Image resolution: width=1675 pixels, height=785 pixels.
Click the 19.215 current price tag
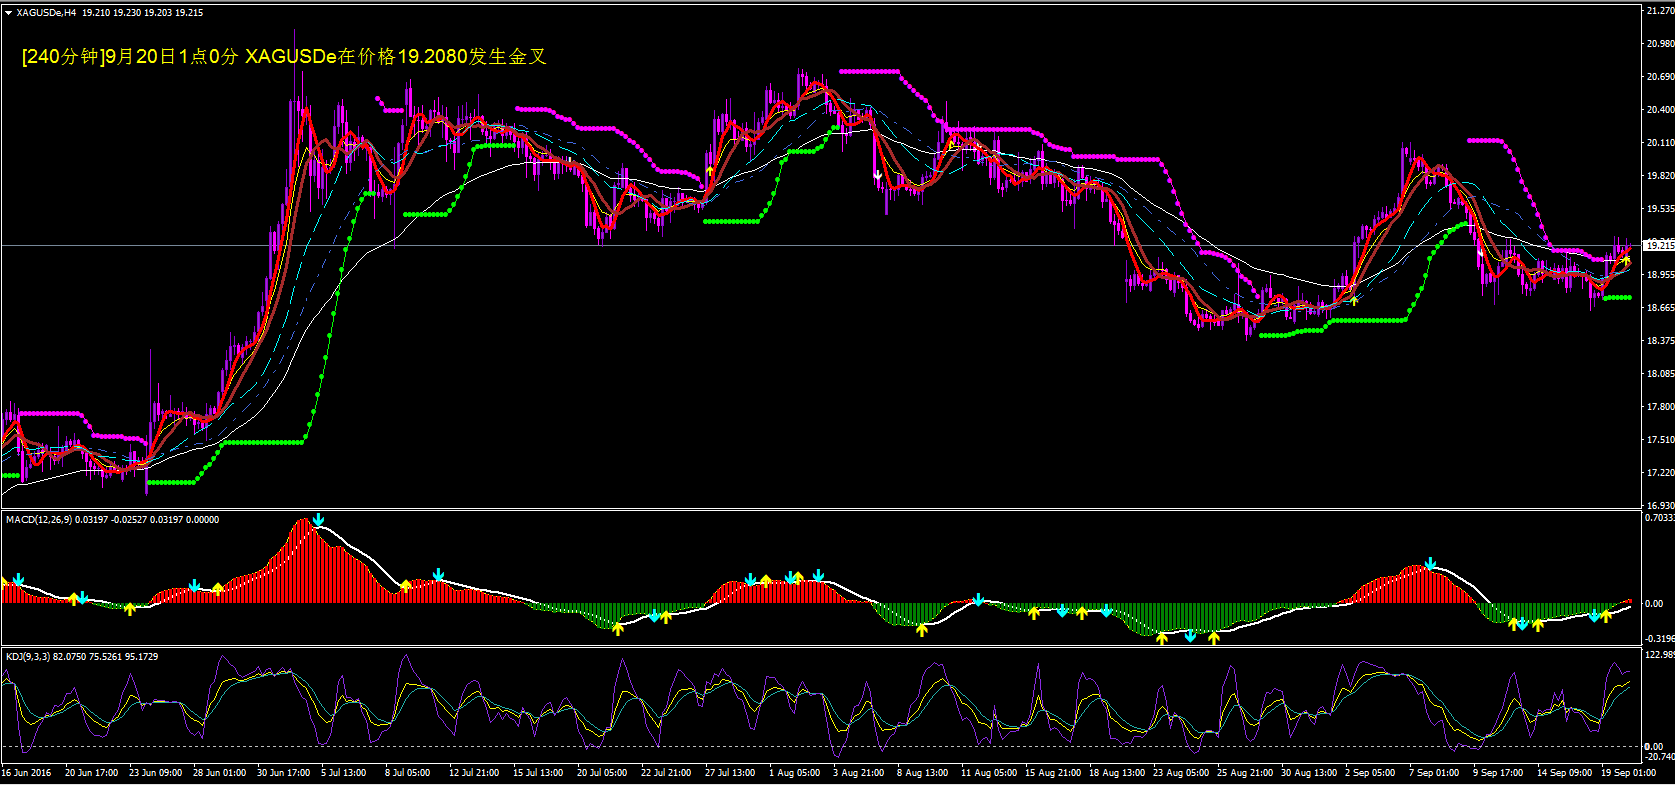coord(1658,245)
